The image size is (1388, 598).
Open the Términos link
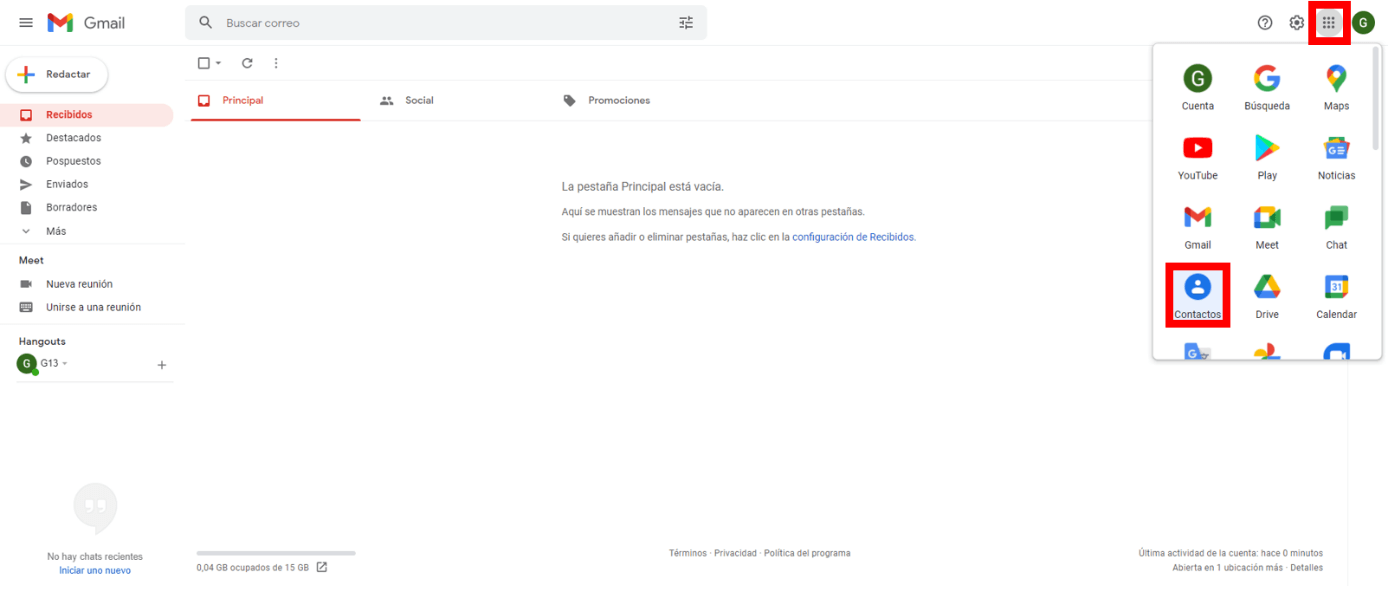688,553
